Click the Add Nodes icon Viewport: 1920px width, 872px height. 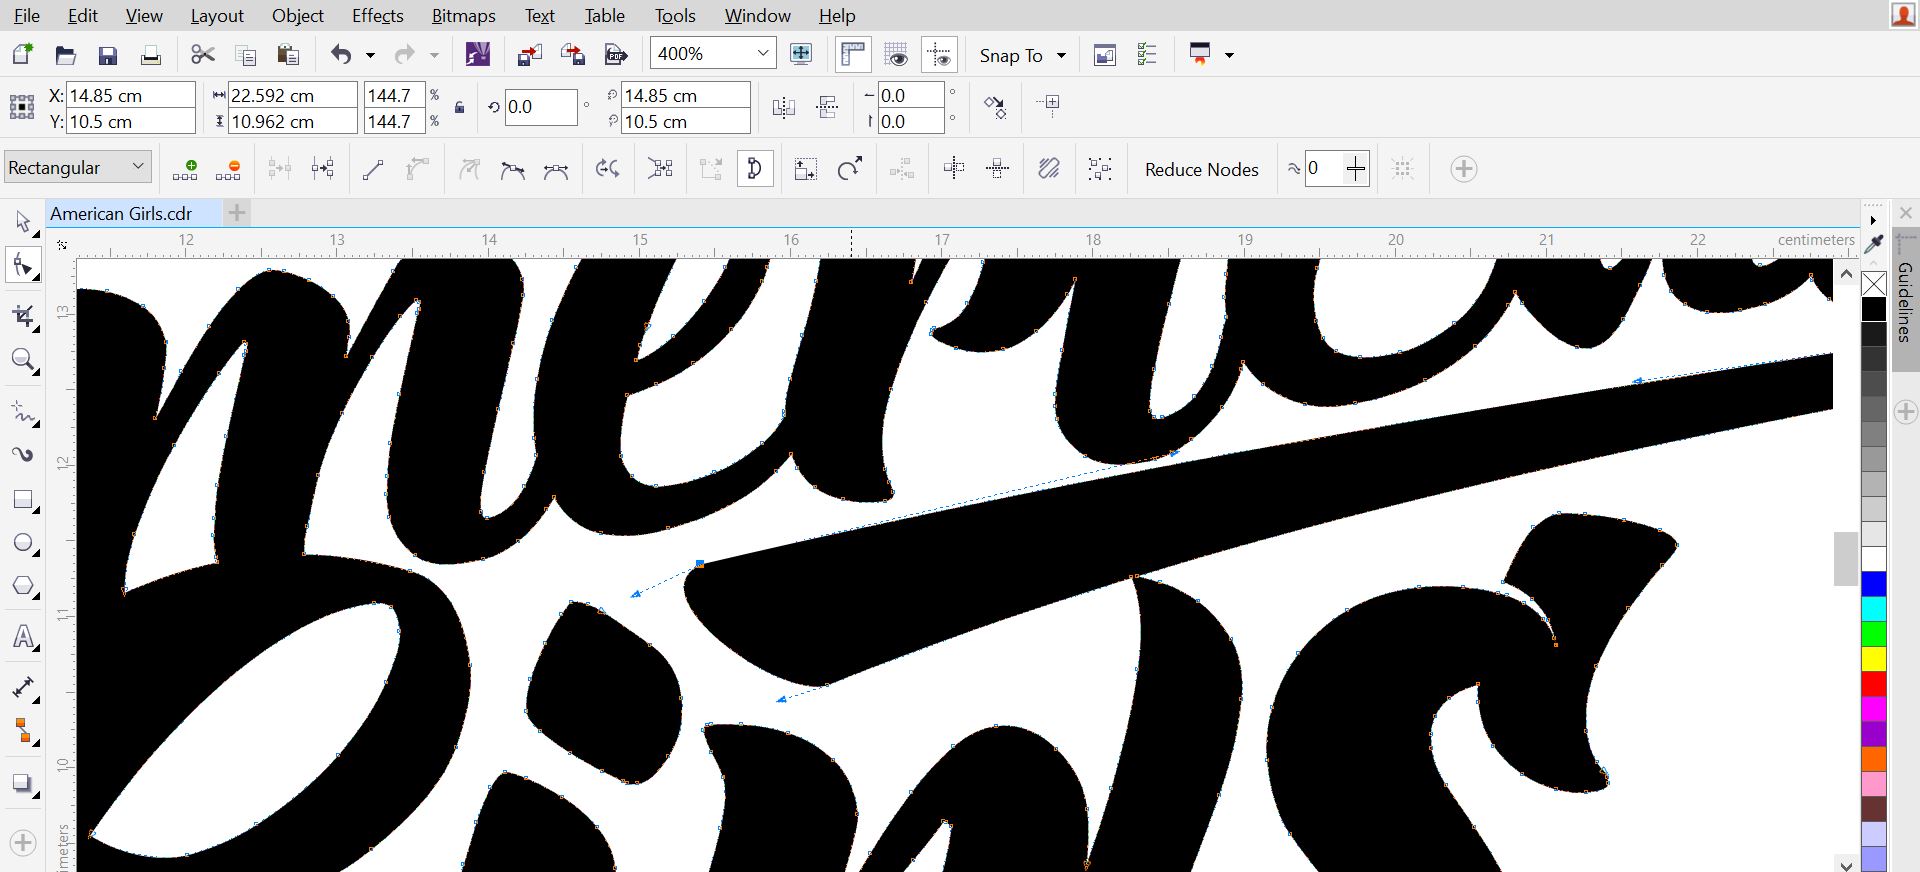tap(185, 169)
